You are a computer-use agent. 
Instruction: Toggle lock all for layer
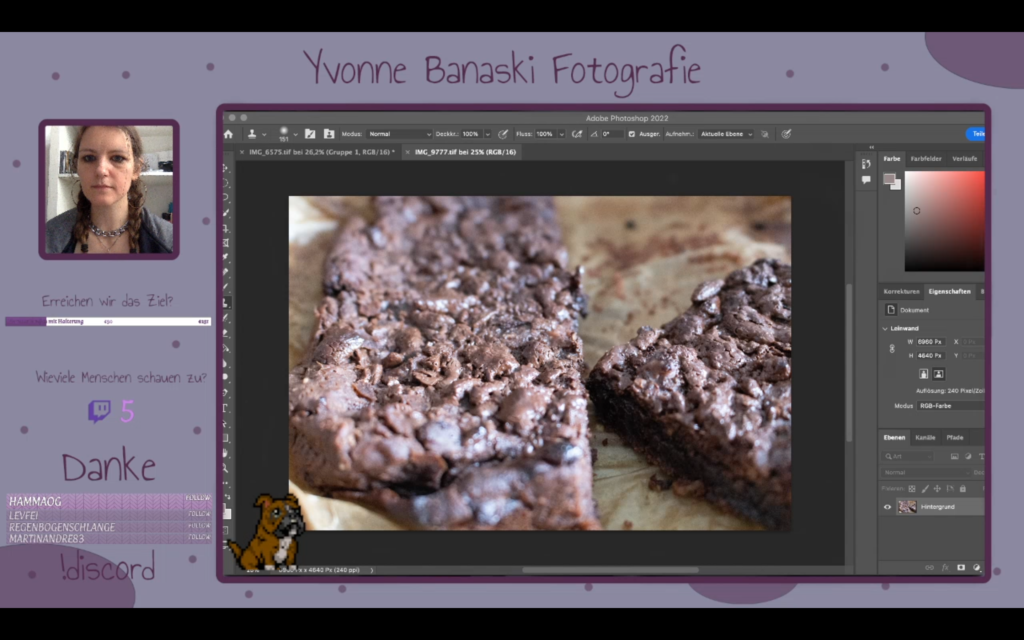963,488
